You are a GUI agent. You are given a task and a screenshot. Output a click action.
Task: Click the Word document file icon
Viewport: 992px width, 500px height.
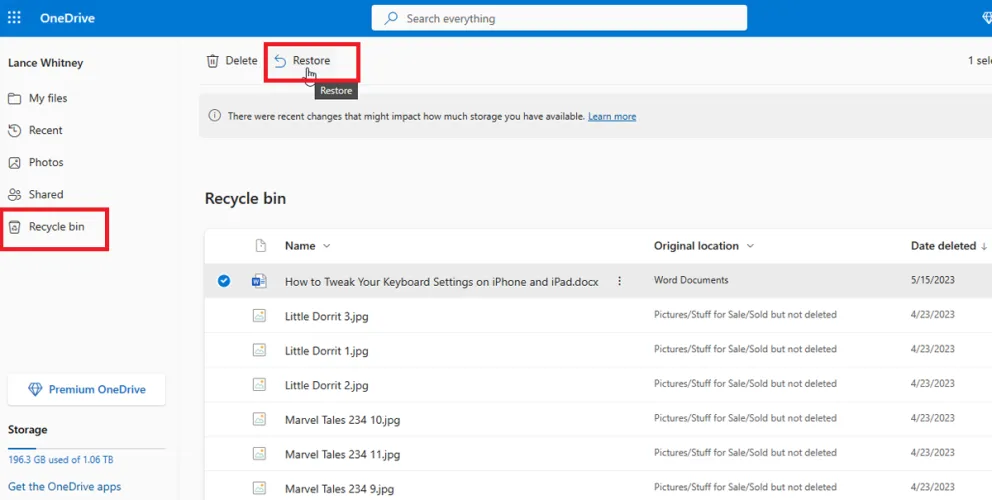259,281
